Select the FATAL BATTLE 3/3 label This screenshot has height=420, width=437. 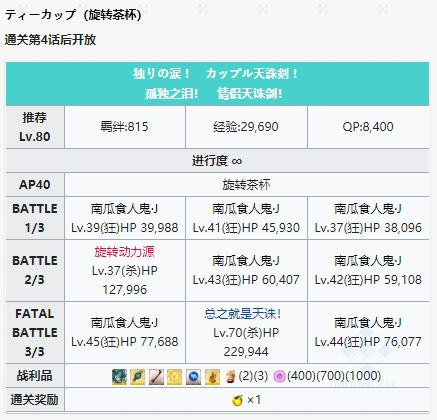(35, 332)
